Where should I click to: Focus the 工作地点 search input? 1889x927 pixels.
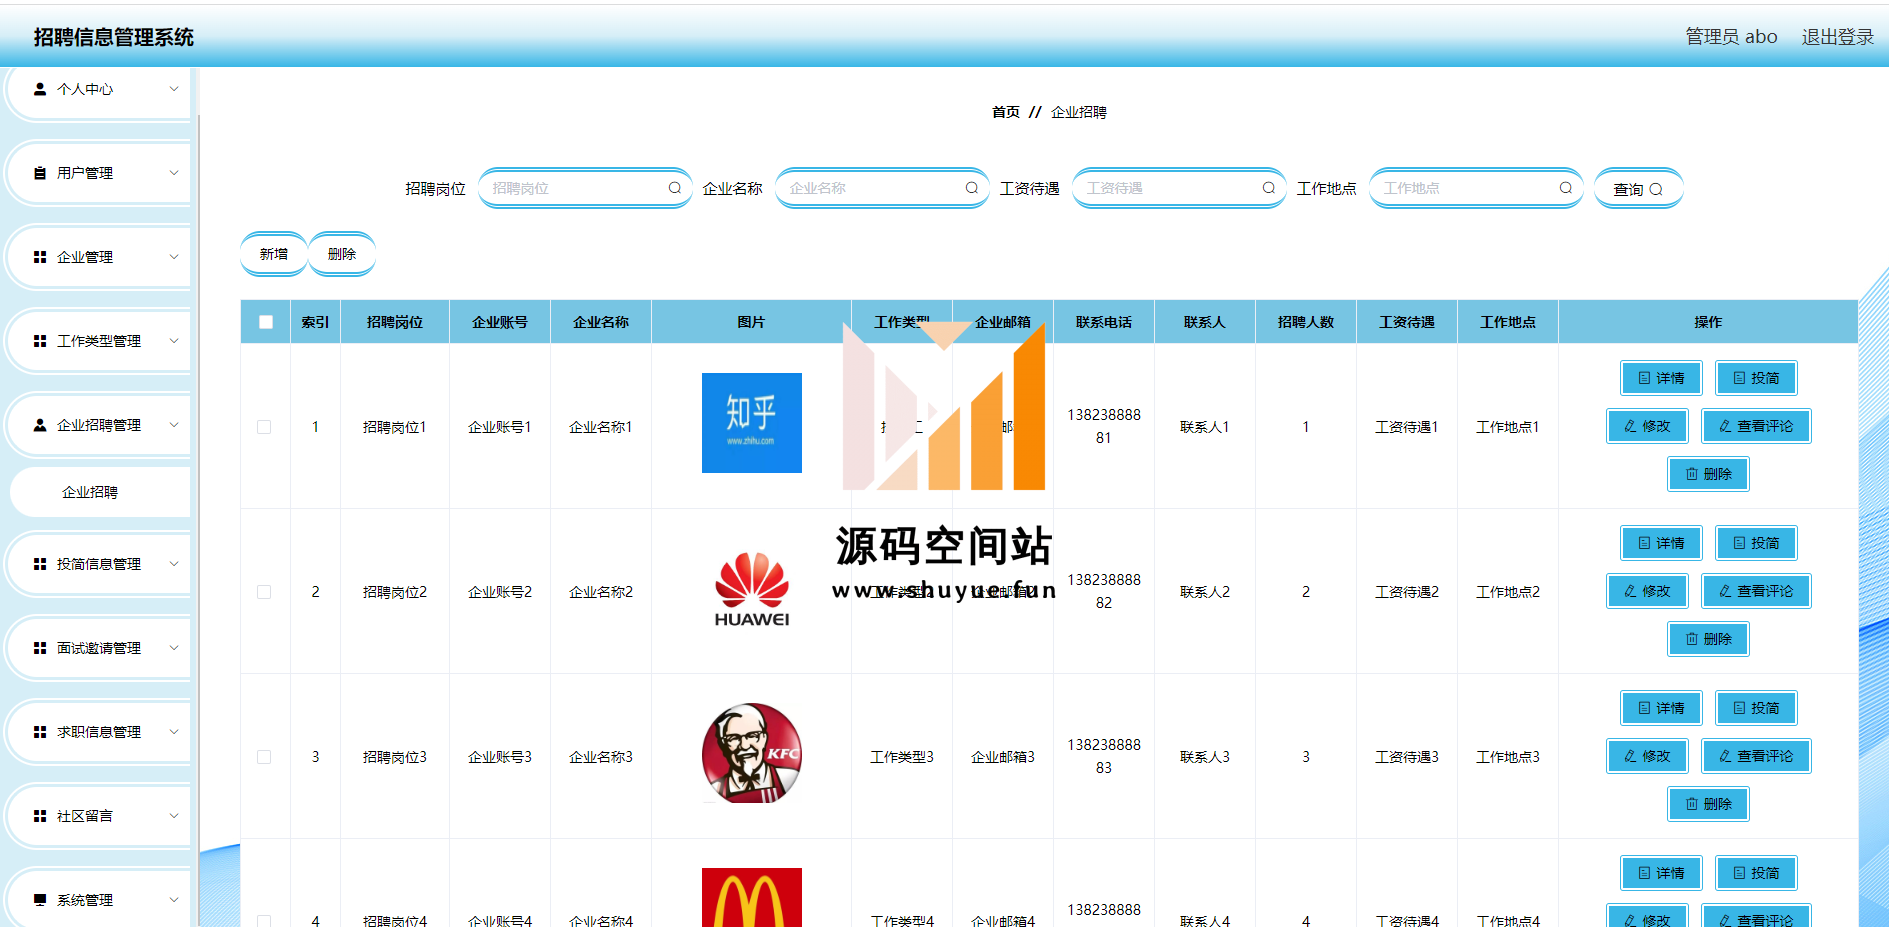click(1476, 188)
